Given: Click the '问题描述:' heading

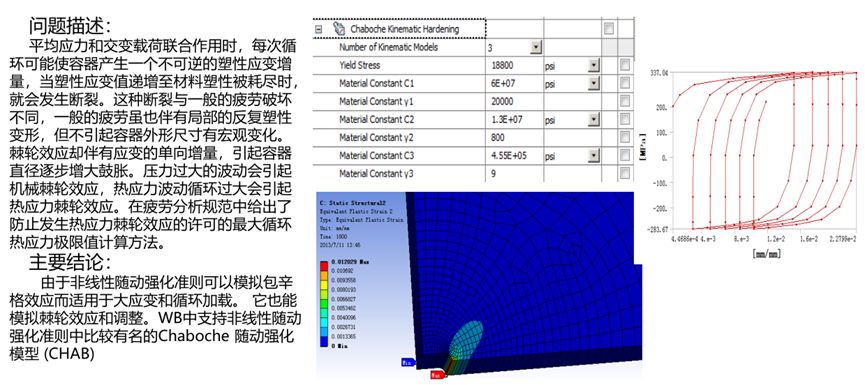Looking at the screenshot, I should click(70, 25).
